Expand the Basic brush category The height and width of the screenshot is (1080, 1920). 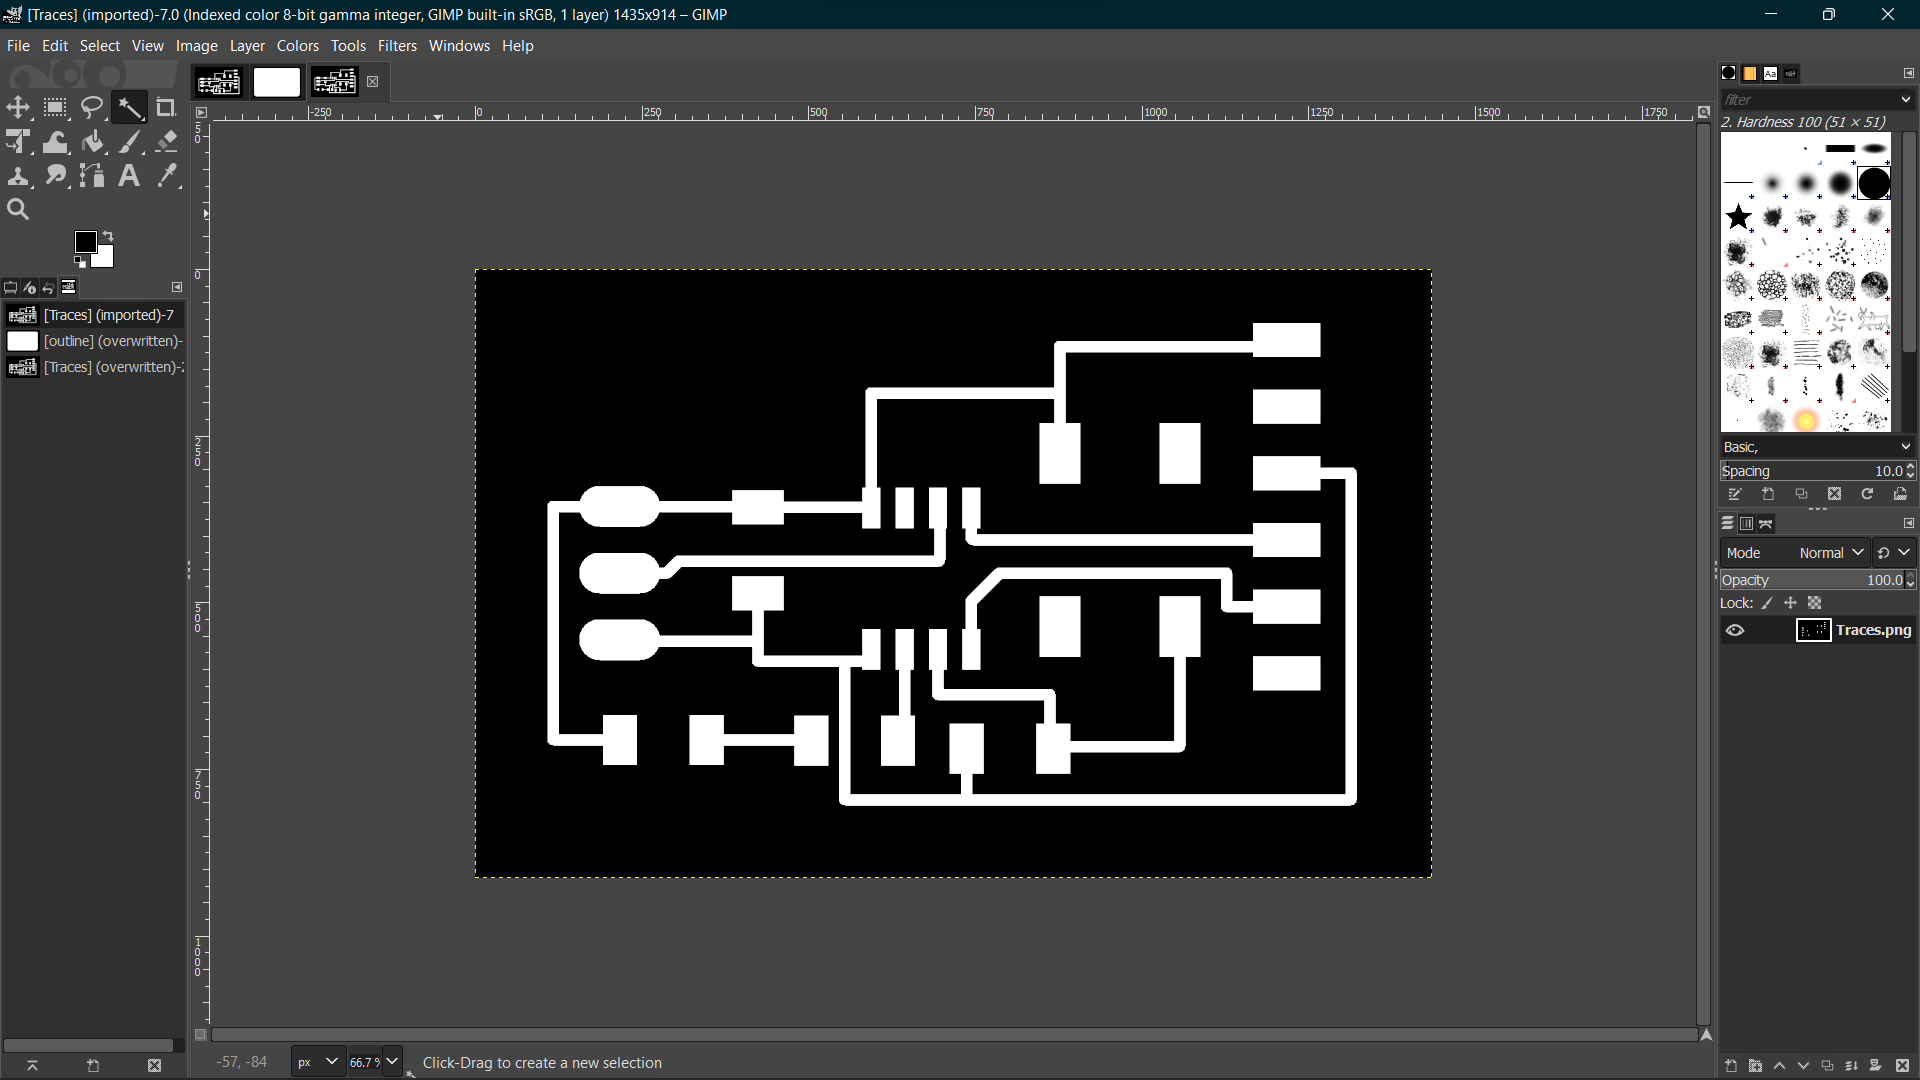[x=1905, y=446]
